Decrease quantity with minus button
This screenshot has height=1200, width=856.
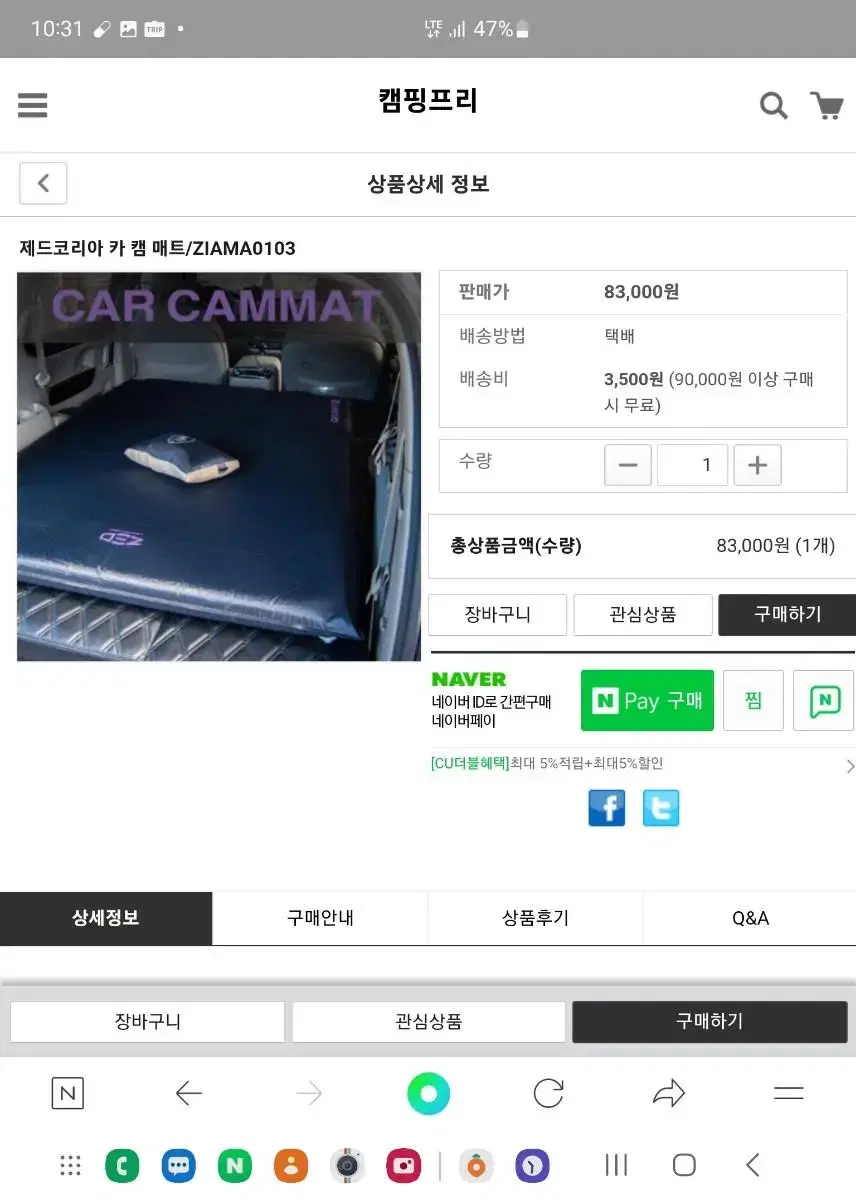(x=628, y=465)
